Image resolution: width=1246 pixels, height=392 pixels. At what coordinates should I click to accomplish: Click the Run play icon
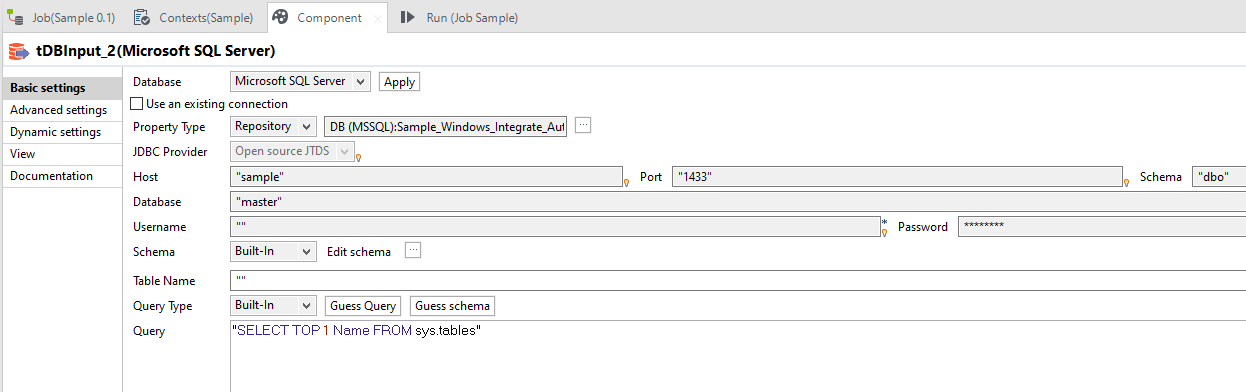pos(407,18)
